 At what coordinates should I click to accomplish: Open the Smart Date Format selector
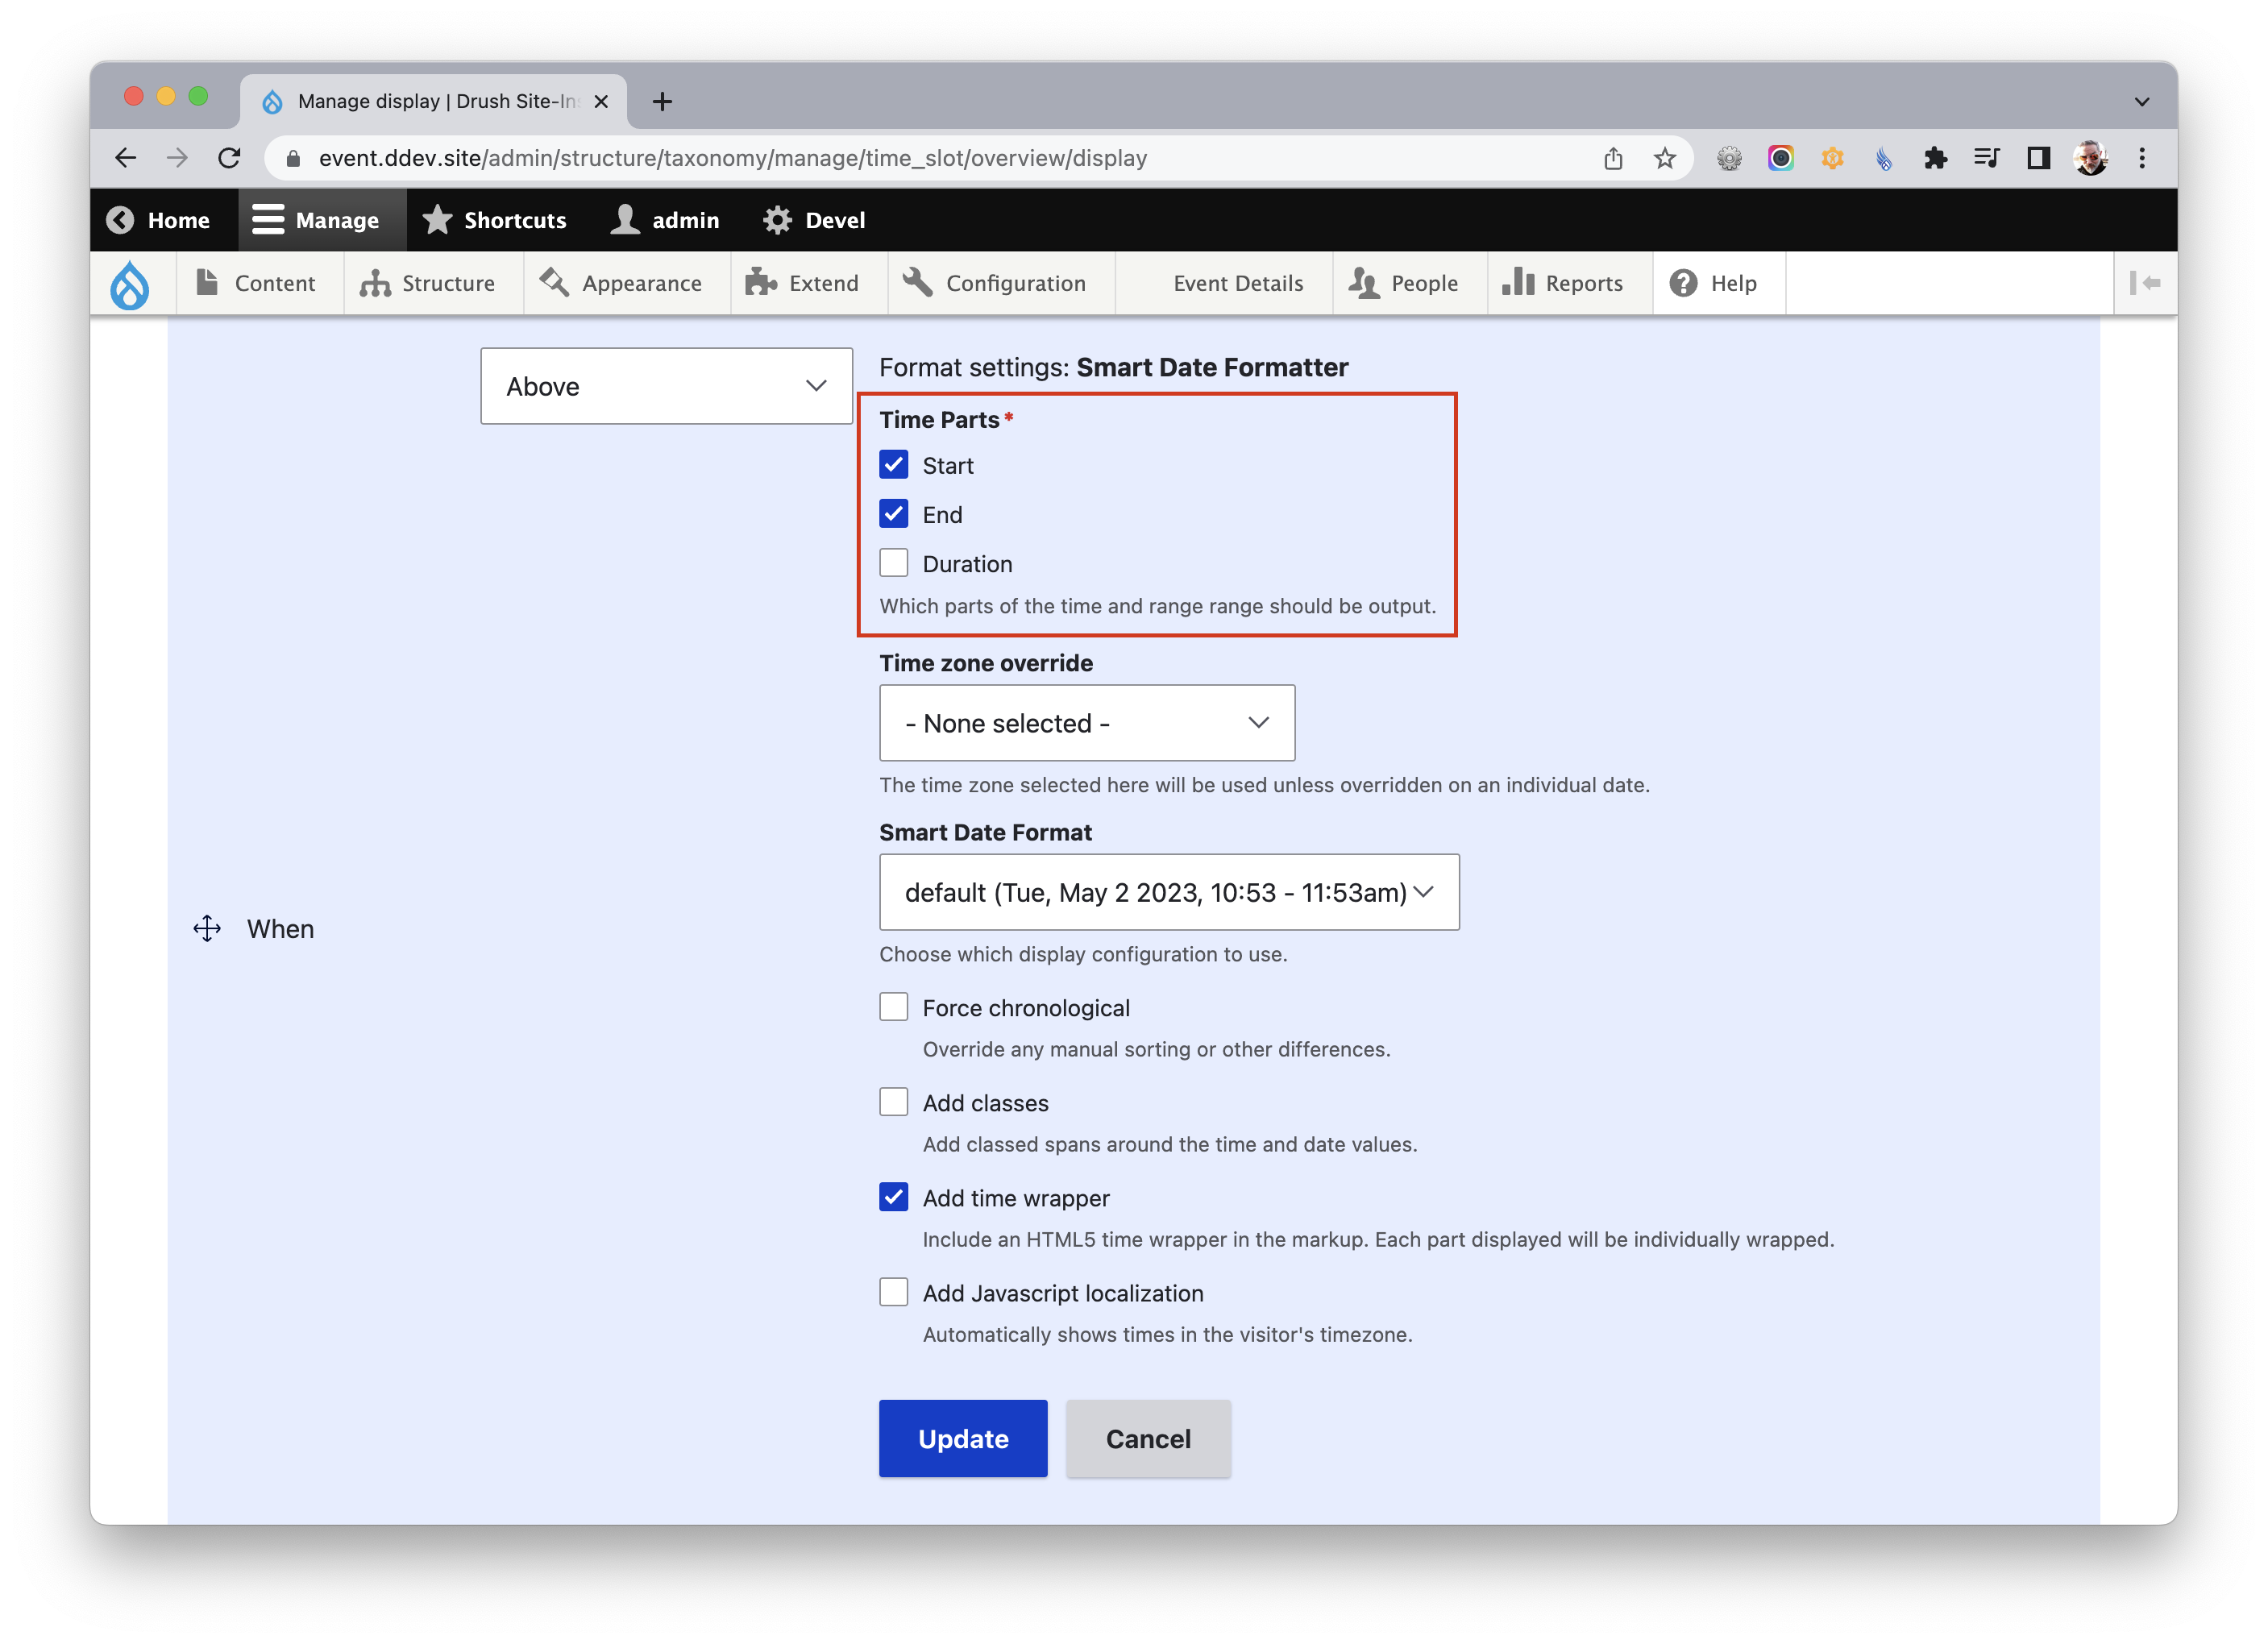pos(1168,892)
